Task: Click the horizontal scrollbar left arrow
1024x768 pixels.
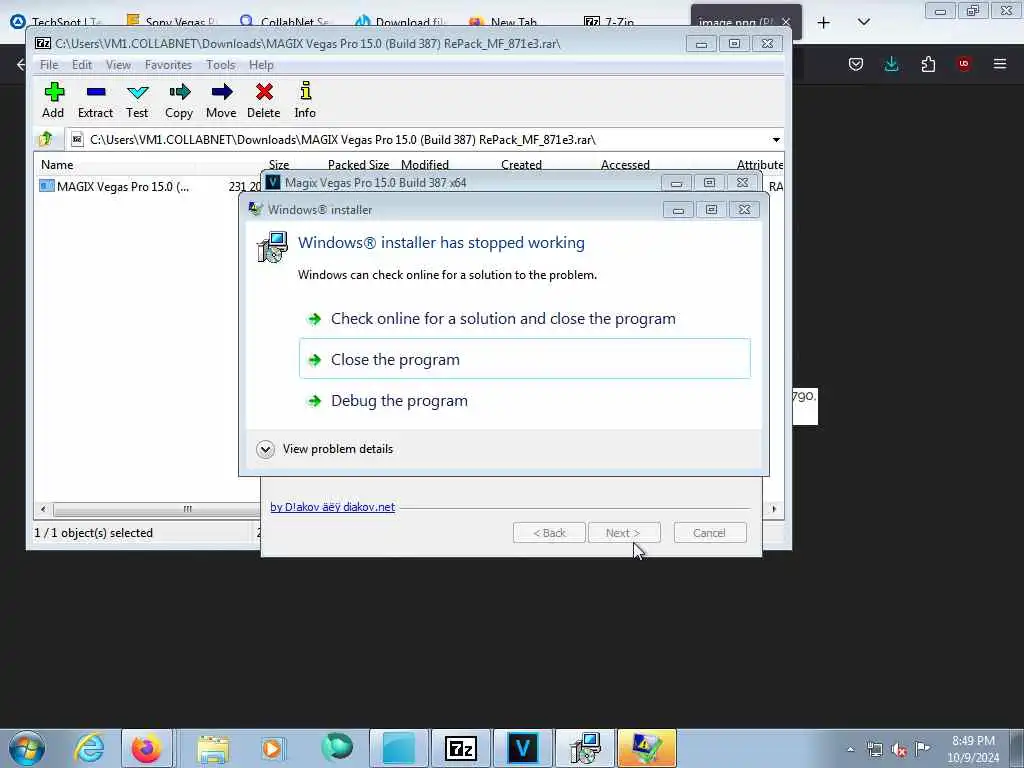Action: click(x=43, y=509)
